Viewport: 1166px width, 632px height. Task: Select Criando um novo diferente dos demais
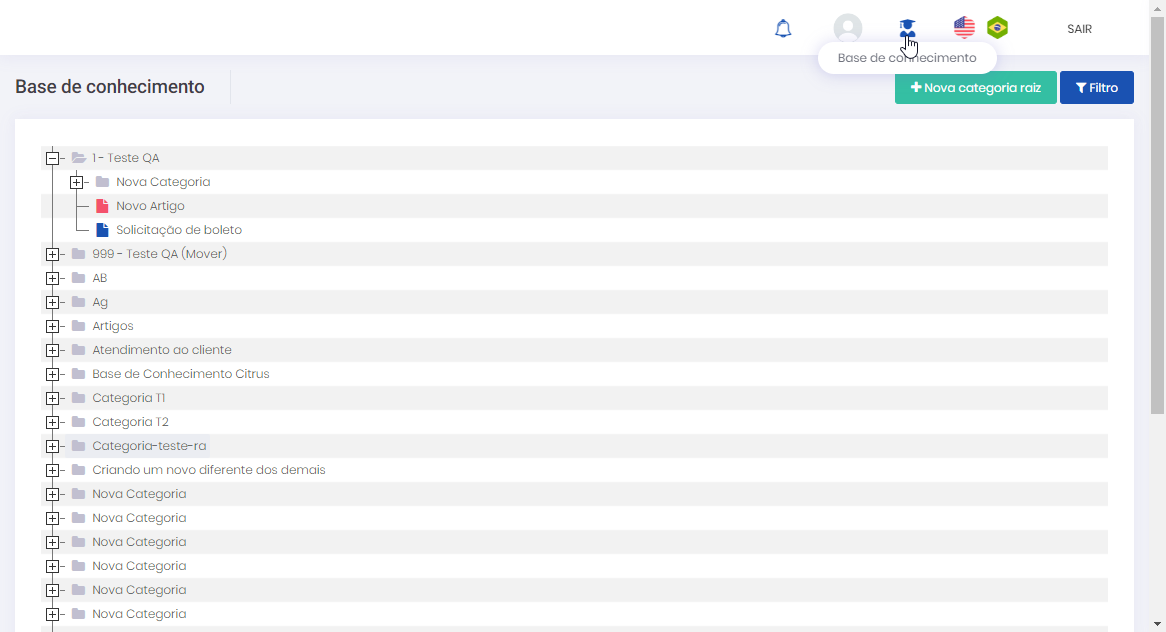(209, 470)
